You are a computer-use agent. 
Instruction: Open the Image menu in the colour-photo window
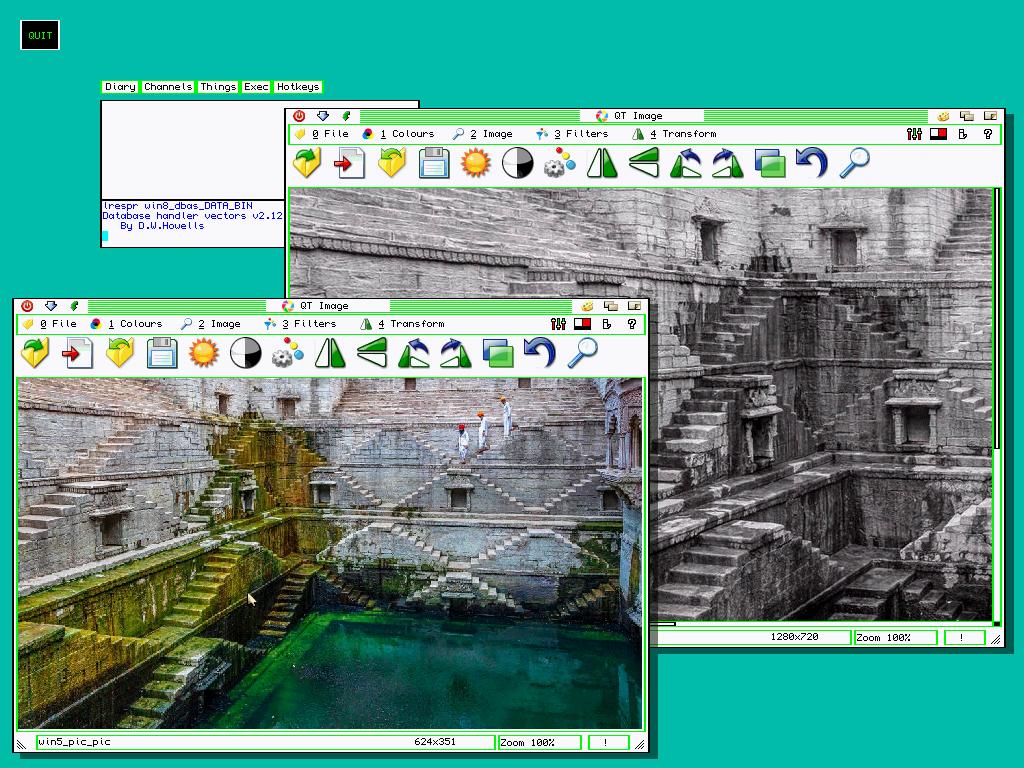210,324
